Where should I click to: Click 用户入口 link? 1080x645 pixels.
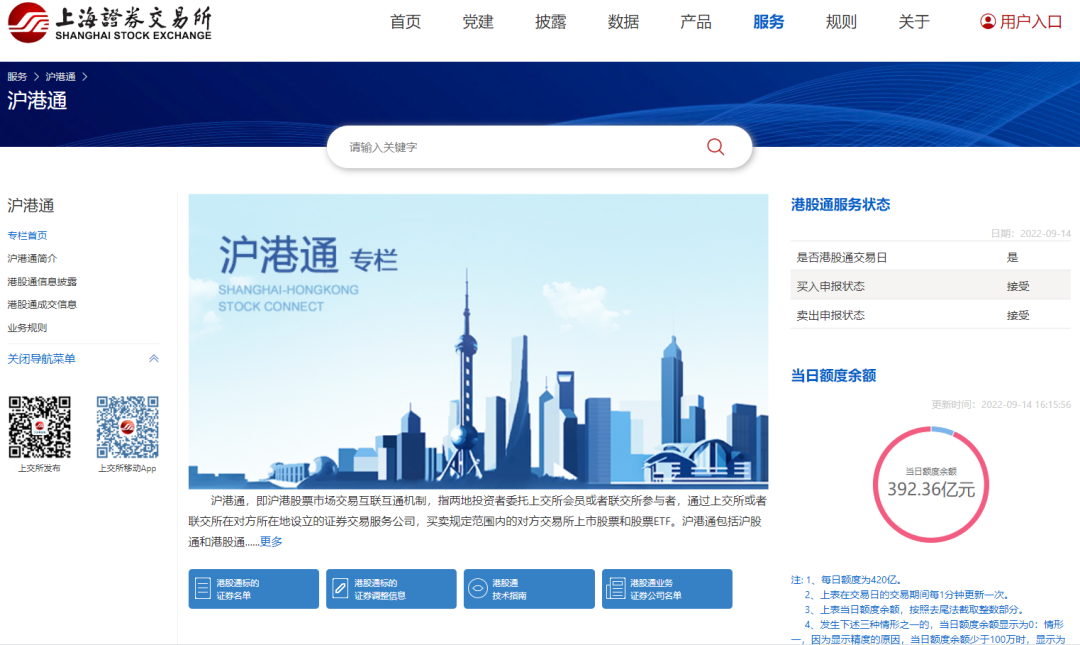[x=1030, y=22]
